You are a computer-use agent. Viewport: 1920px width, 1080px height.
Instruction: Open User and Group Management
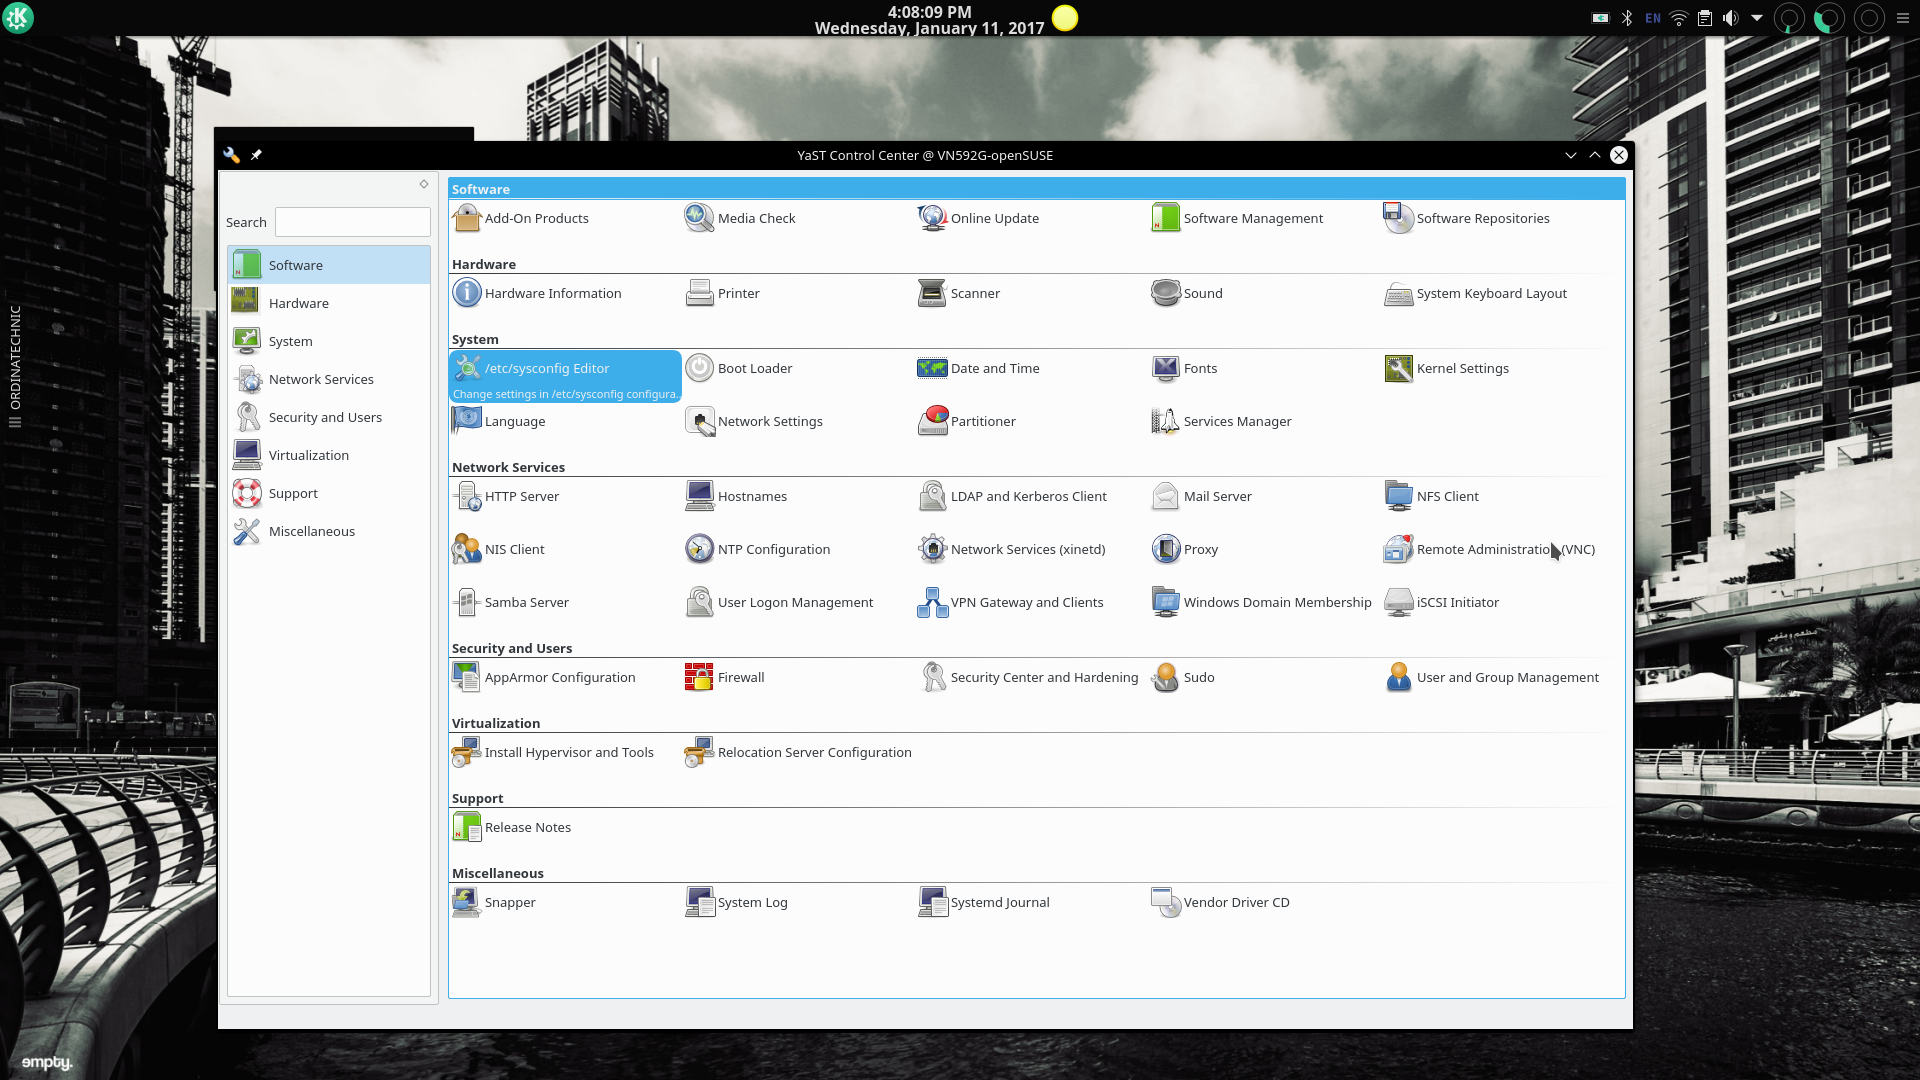1492,677
